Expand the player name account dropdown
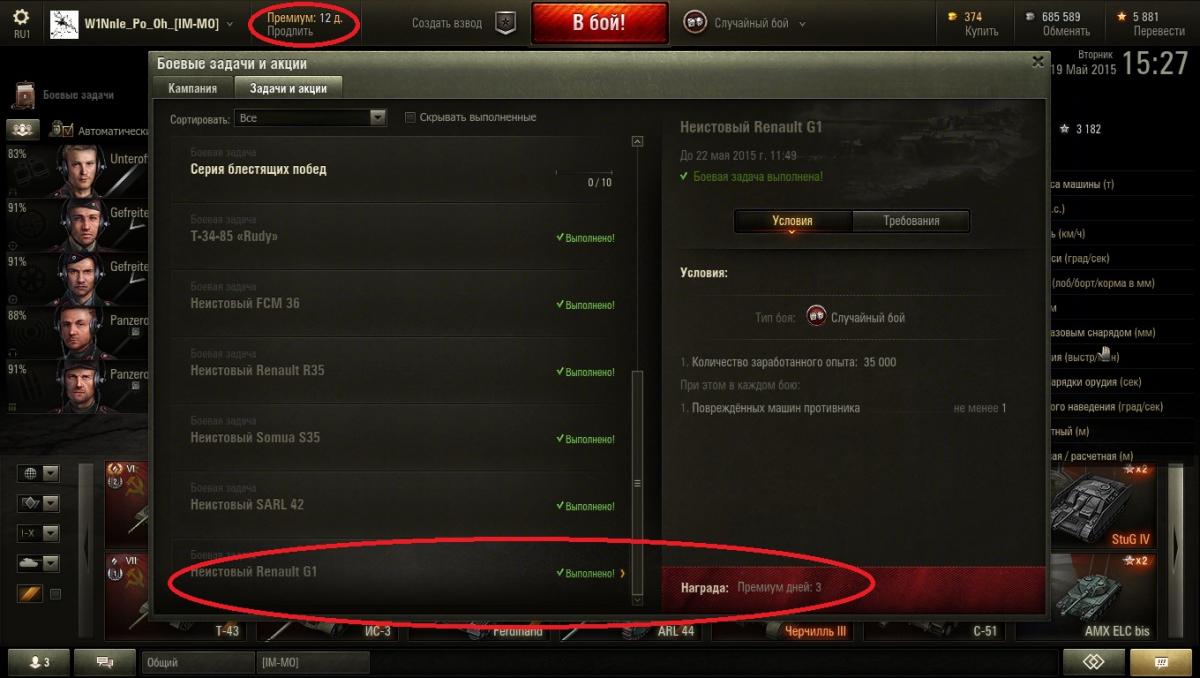1200x678 pixels. tap(230, 23)
